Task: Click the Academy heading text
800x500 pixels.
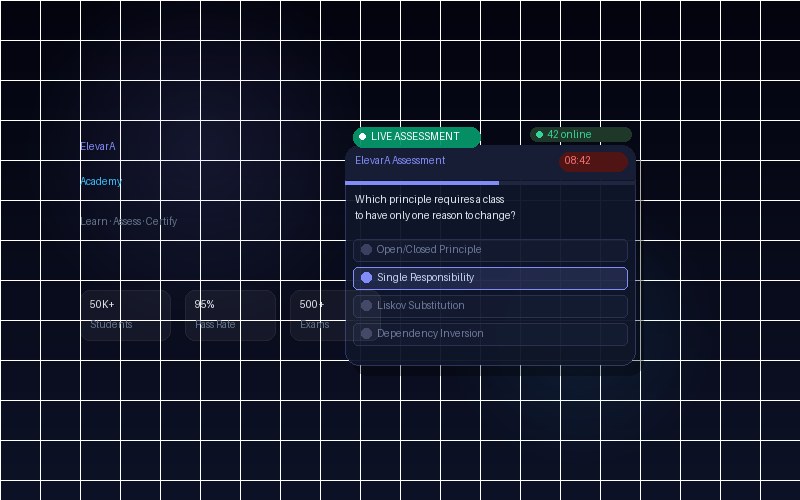Action: [x=101, y=182]
